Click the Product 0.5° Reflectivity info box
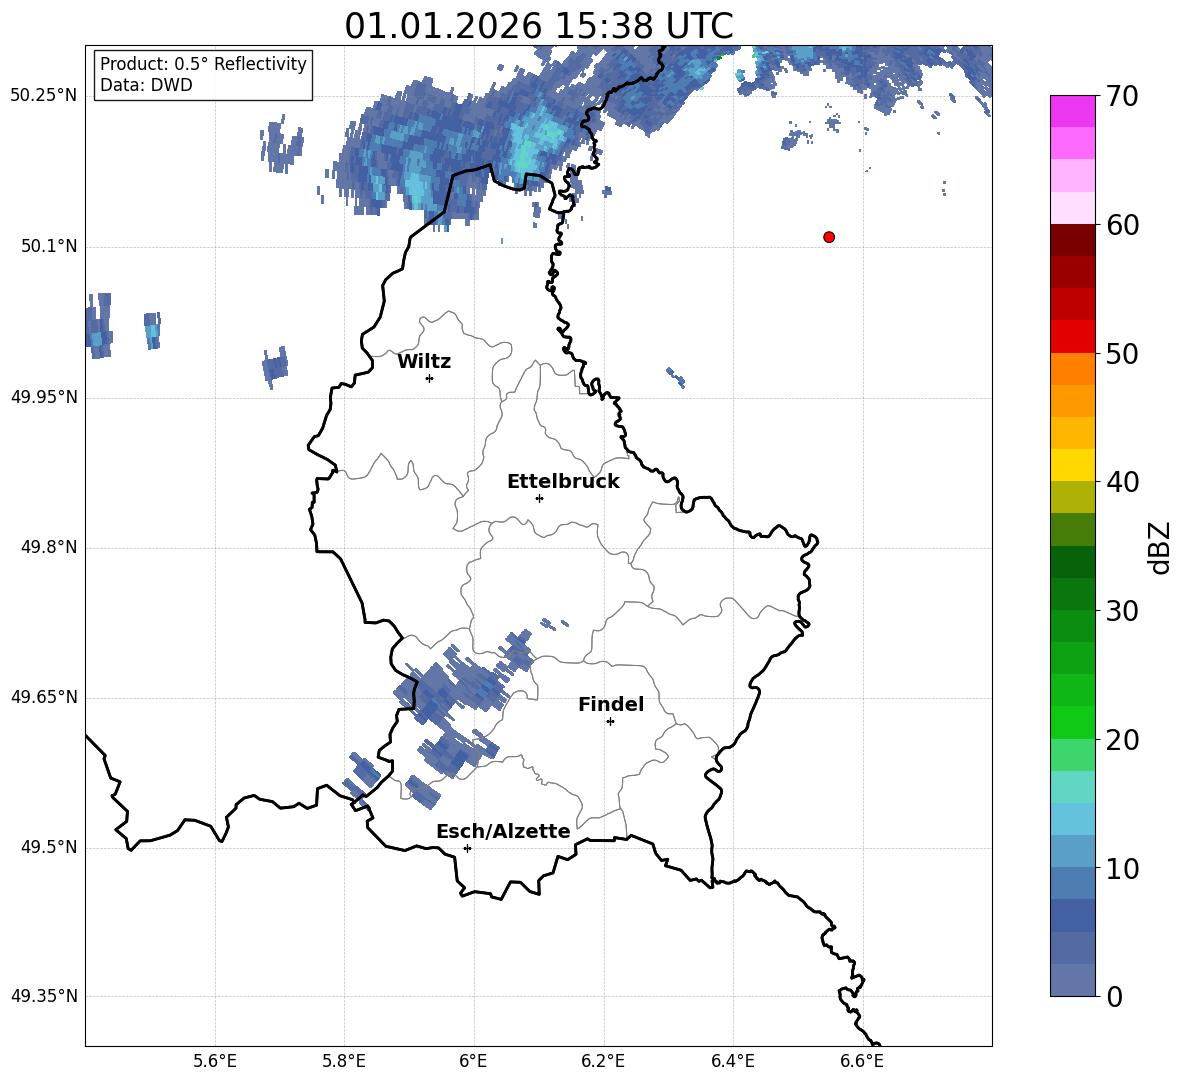Viewport: 1184px width, 1081px height. click(x=203, y=74)
